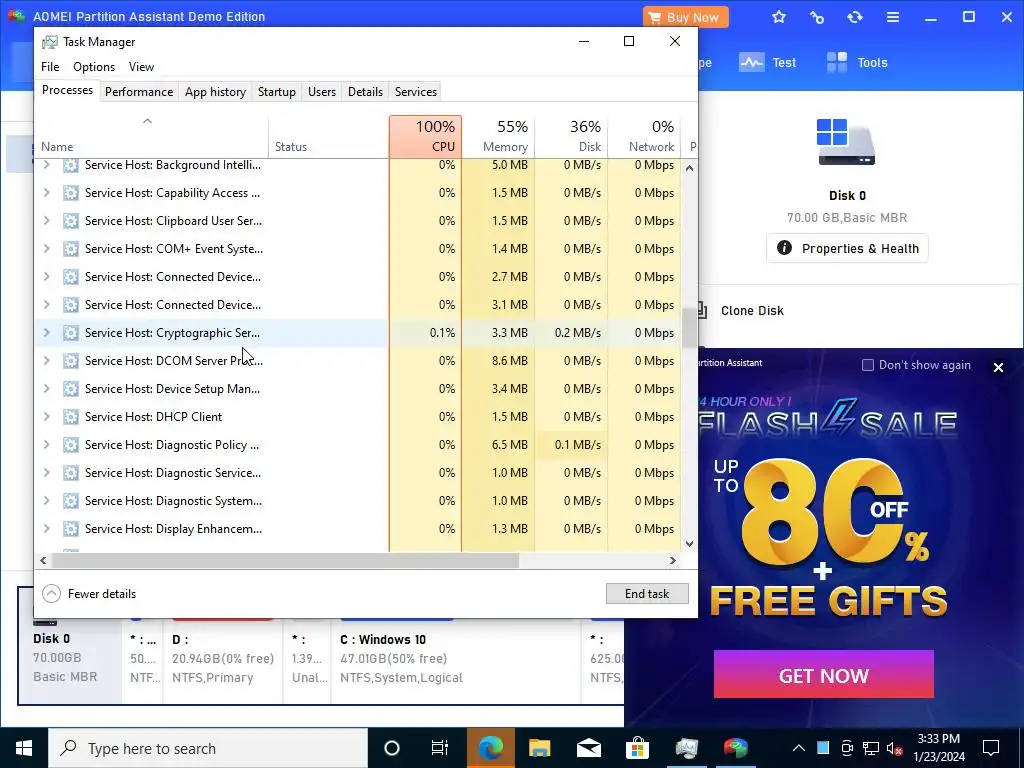Image resolution: width=1024 pixels, height=768 pixels.
Task: Sort processes by CPU column
Action: click(x=425, y=136)
